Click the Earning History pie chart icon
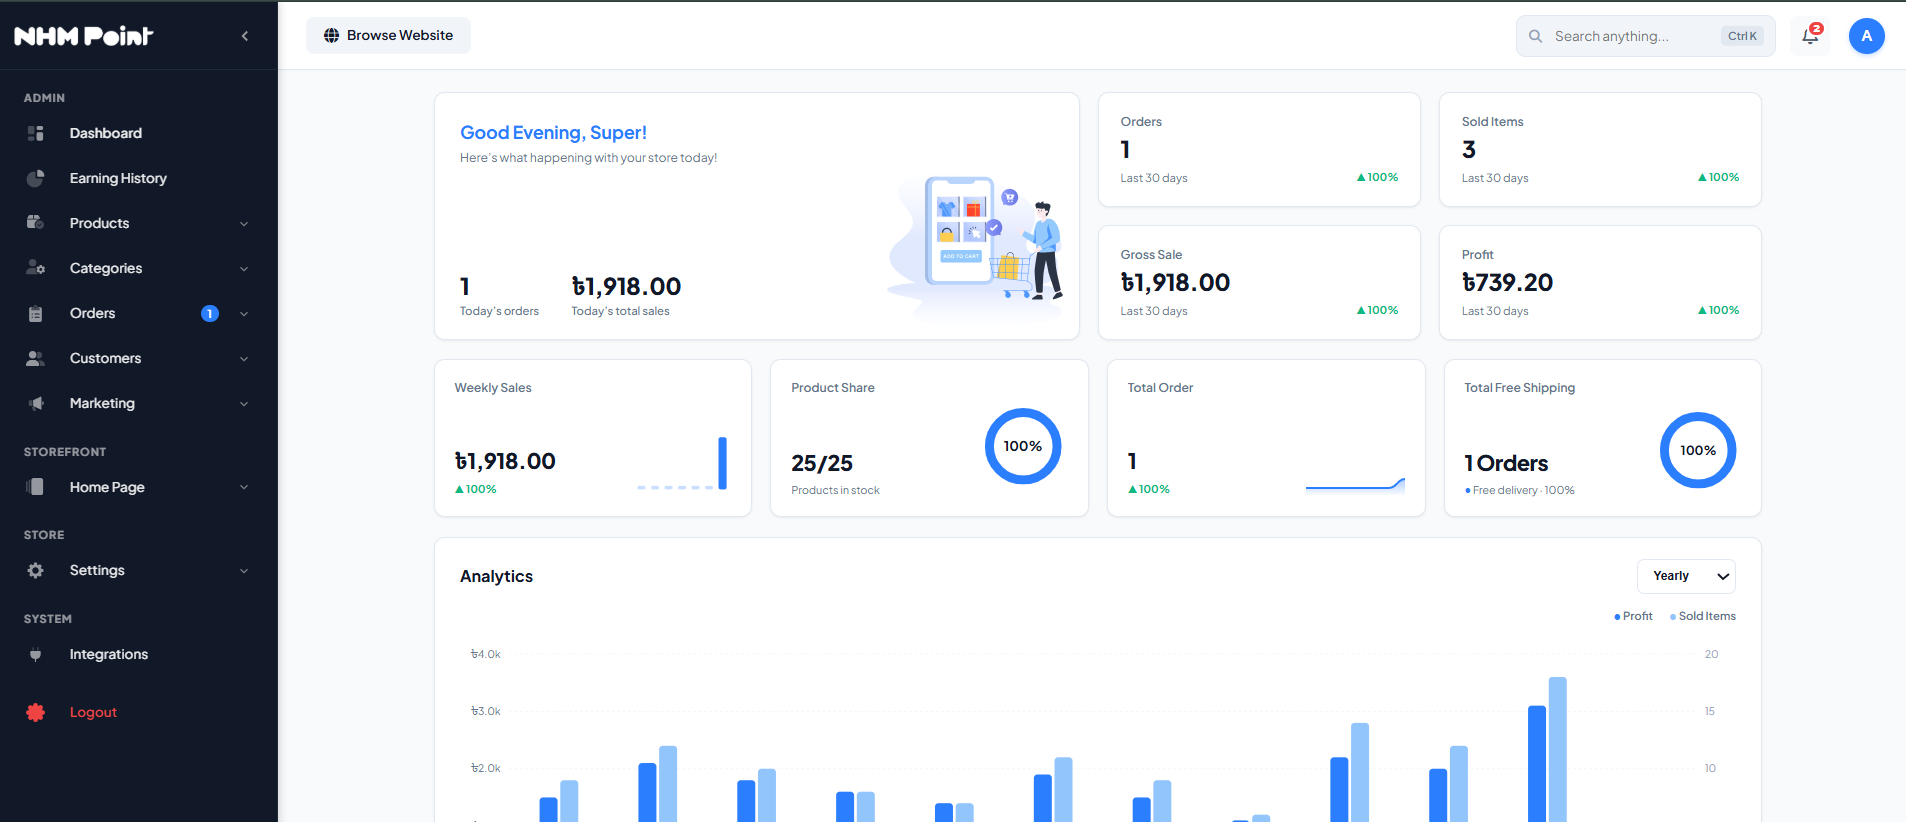The height and width of the screenshot is (822, 1906). 36,178
